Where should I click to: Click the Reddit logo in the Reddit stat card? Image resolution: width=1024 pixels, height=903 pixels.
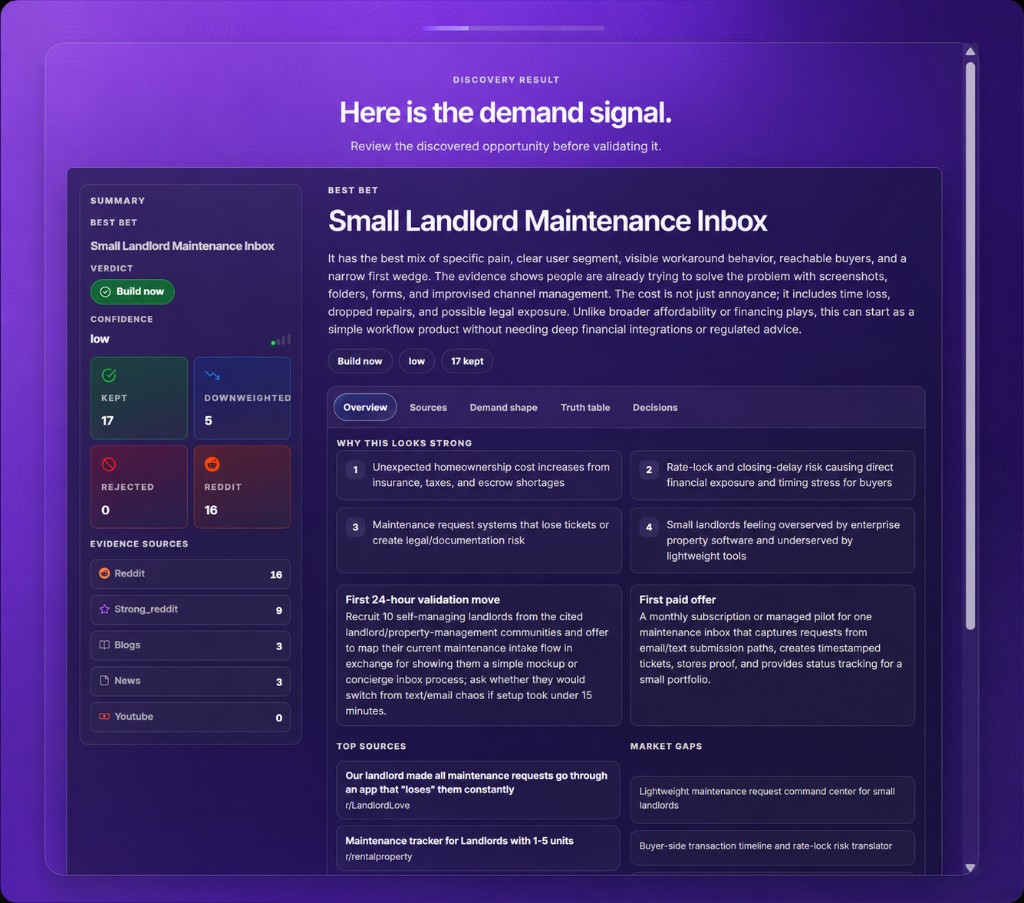[212, 464]
